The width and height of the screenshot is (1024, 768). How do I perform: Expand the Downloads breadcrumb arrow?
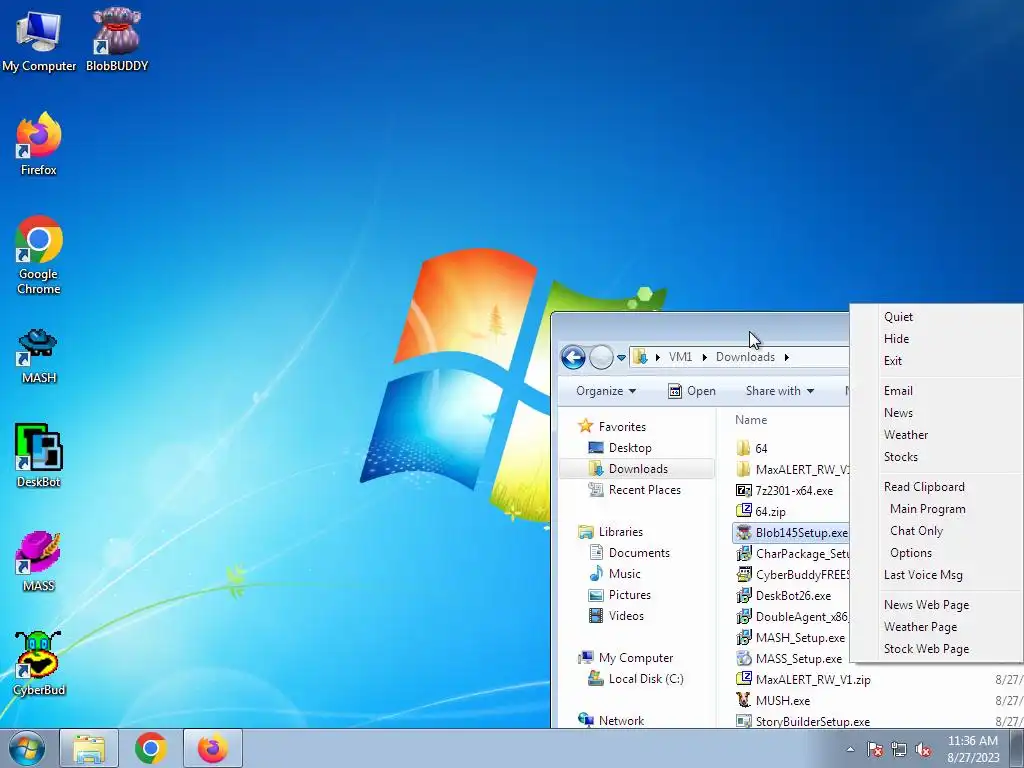click(786, 357)
